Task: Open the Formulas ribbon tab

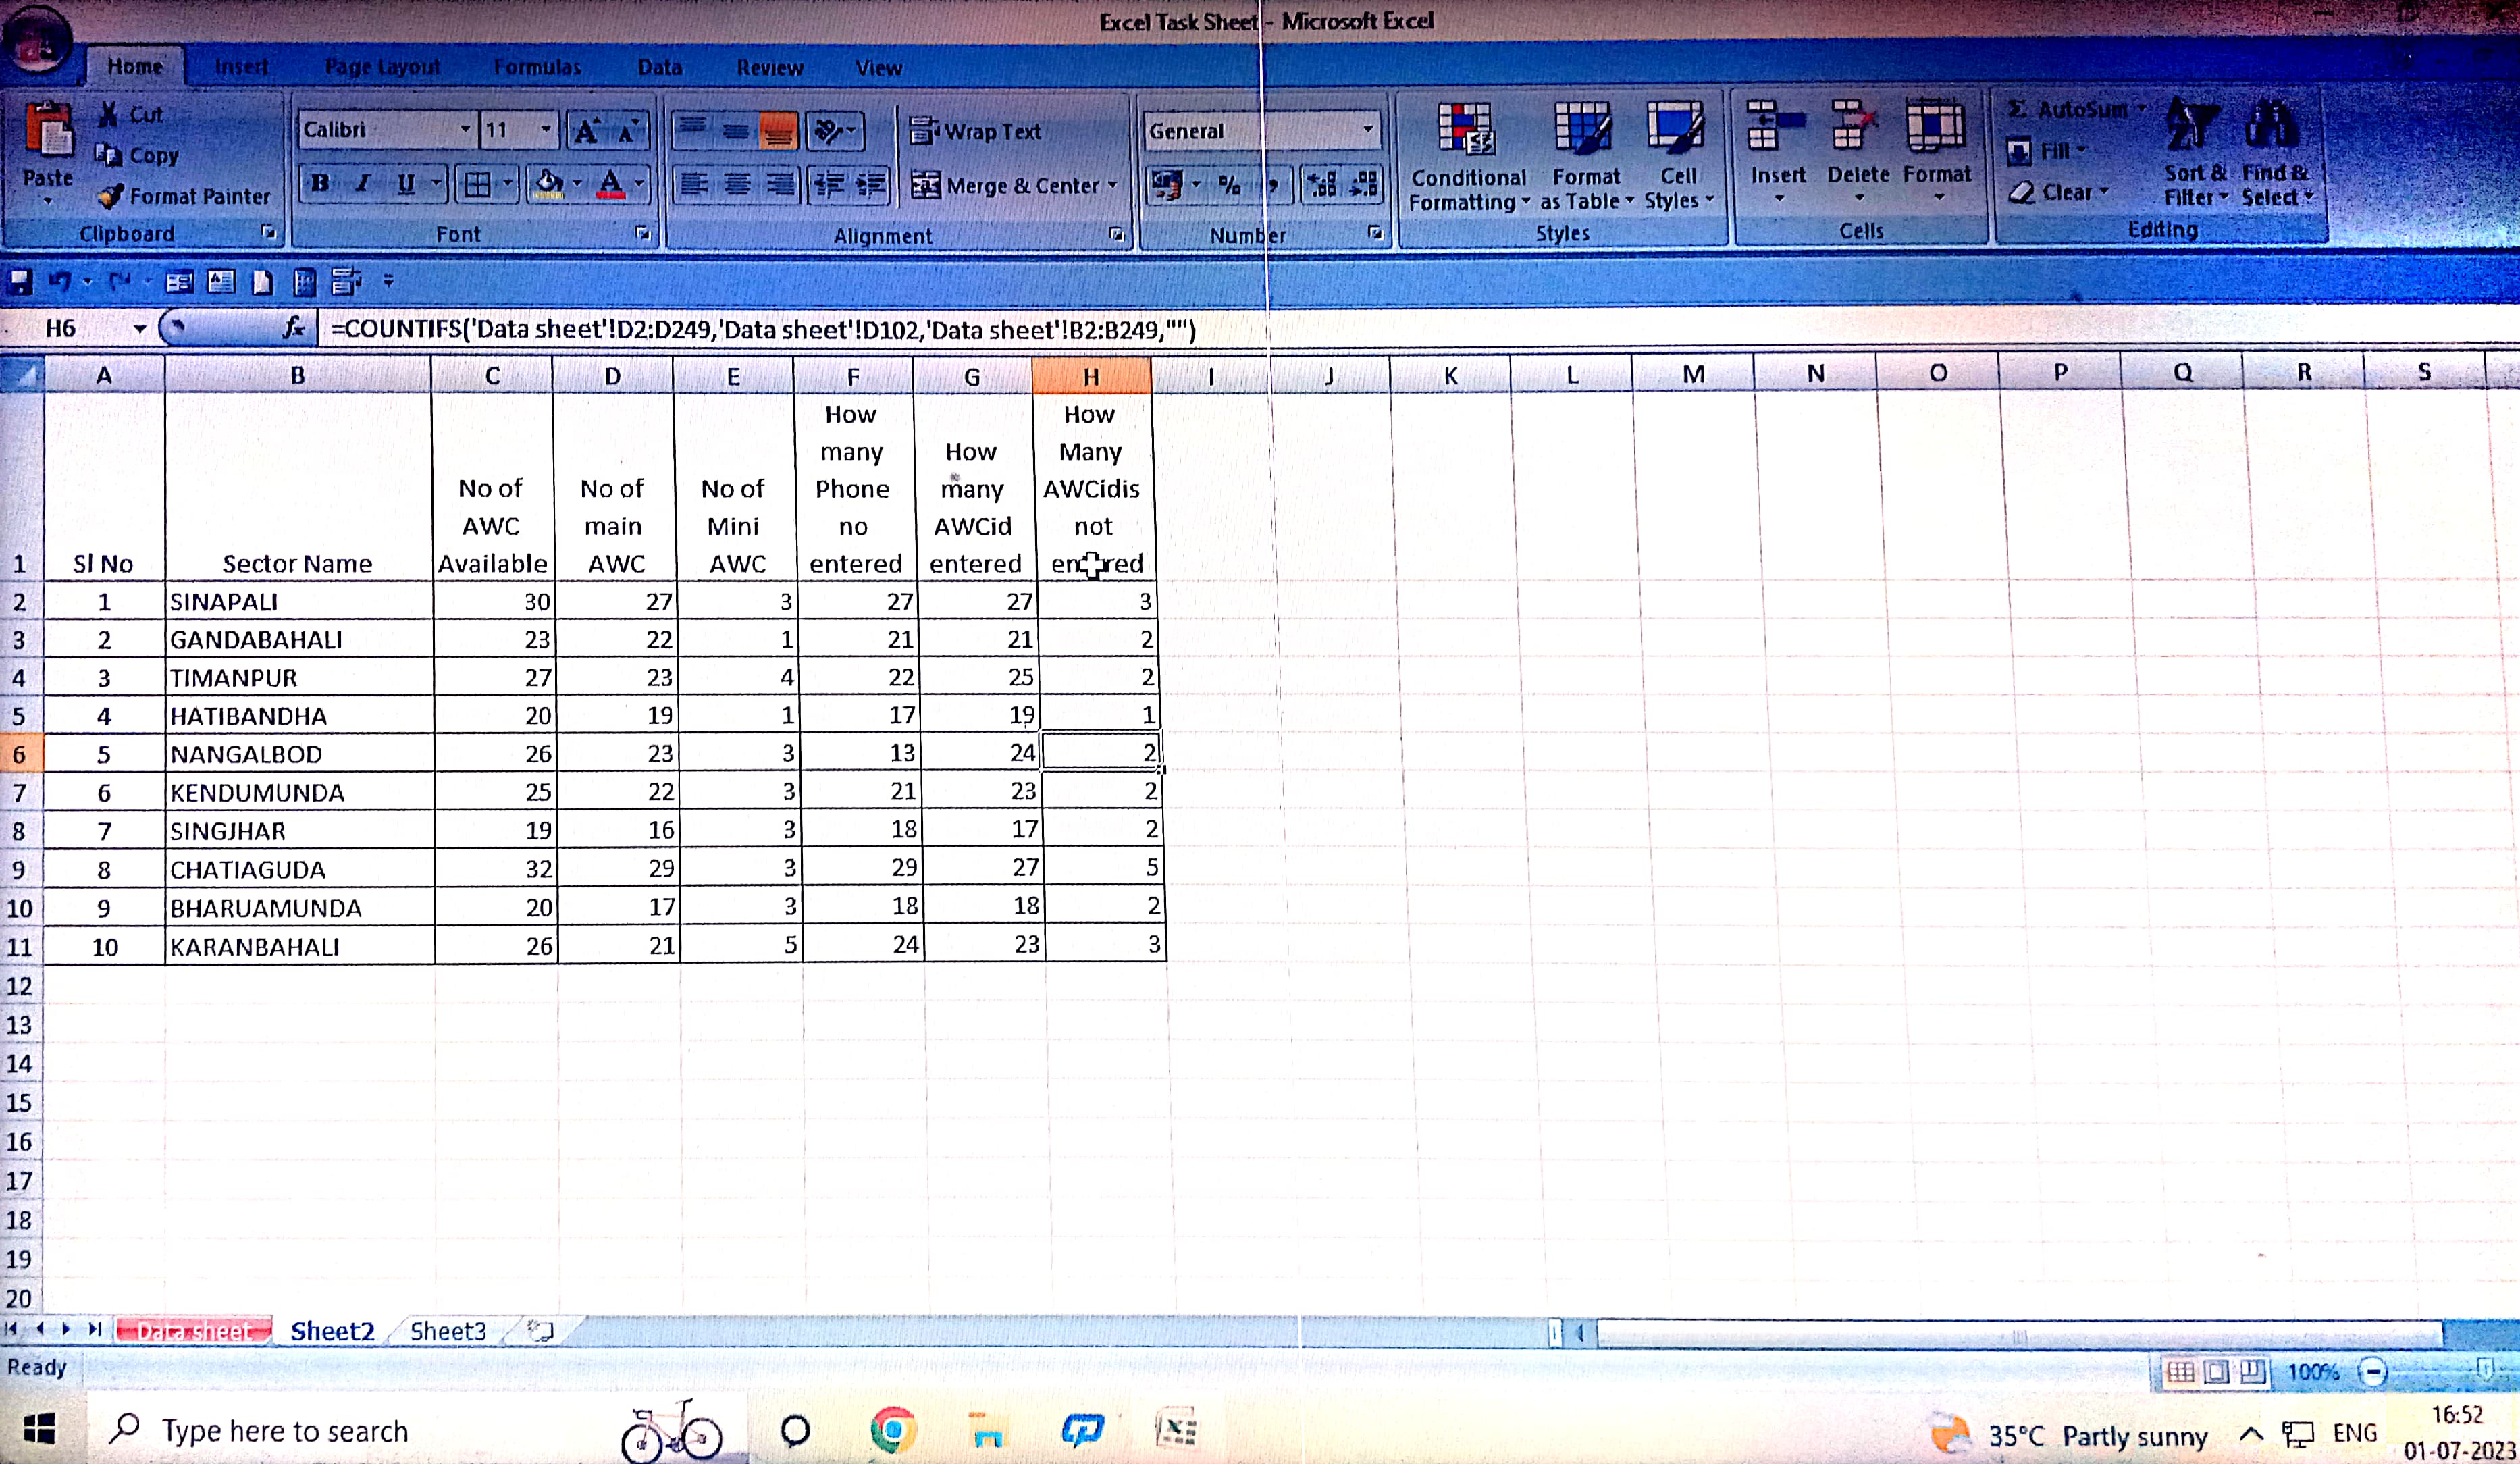Action: (x=537, y=67)
